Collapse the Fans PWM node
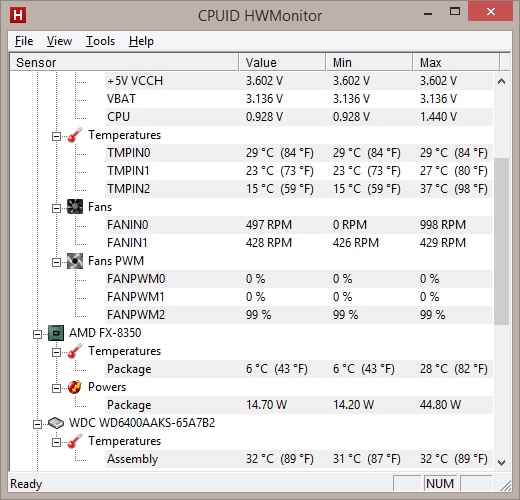This screenshot has width=520, height=500. click(56, 262)
